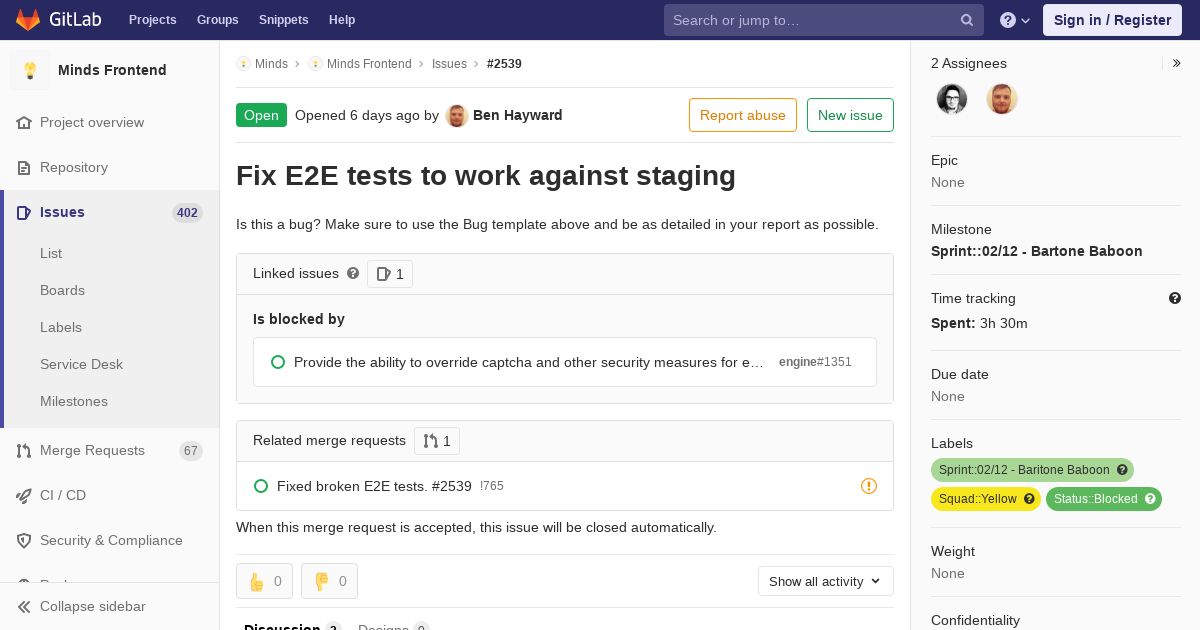Screen dimensions: 1200x630
Task: Click the Status::Blocked label
Action: pos(1104,499)
